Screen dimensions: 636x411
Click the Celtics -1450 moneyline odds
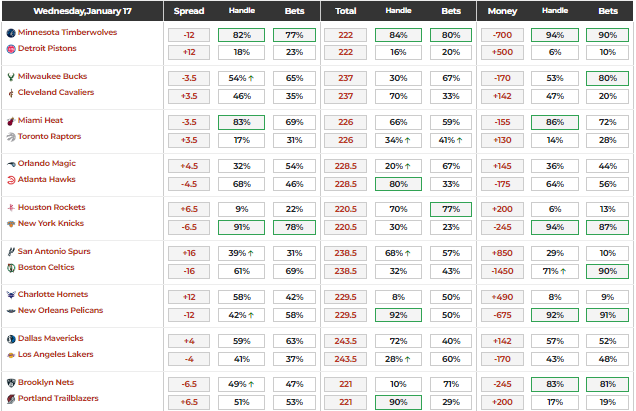pyautogui.click(x=504, y=270)
